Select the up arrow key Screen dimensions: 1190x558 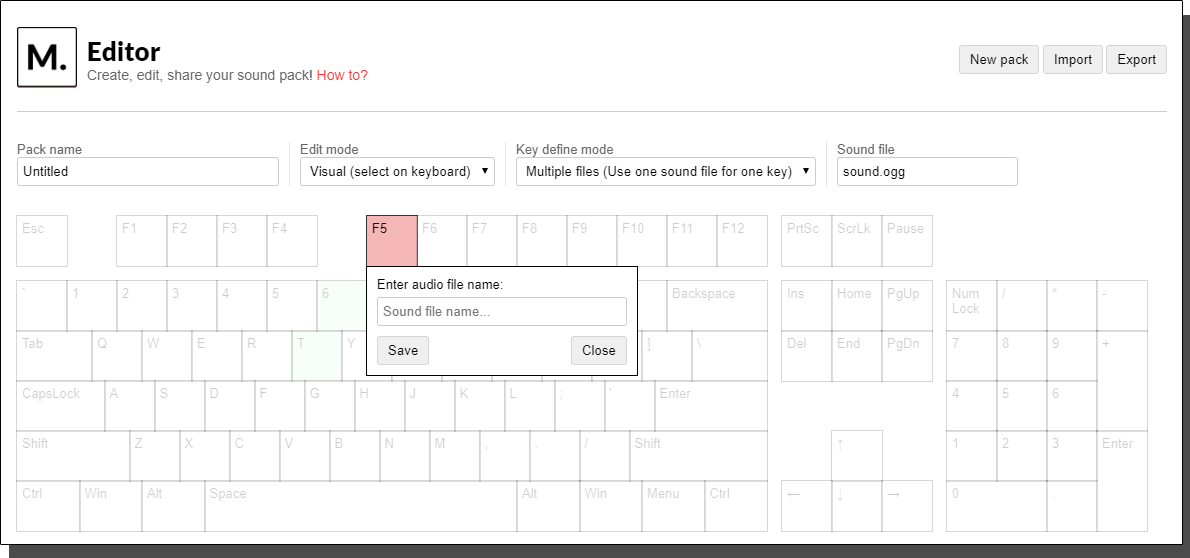click(857, 455)
